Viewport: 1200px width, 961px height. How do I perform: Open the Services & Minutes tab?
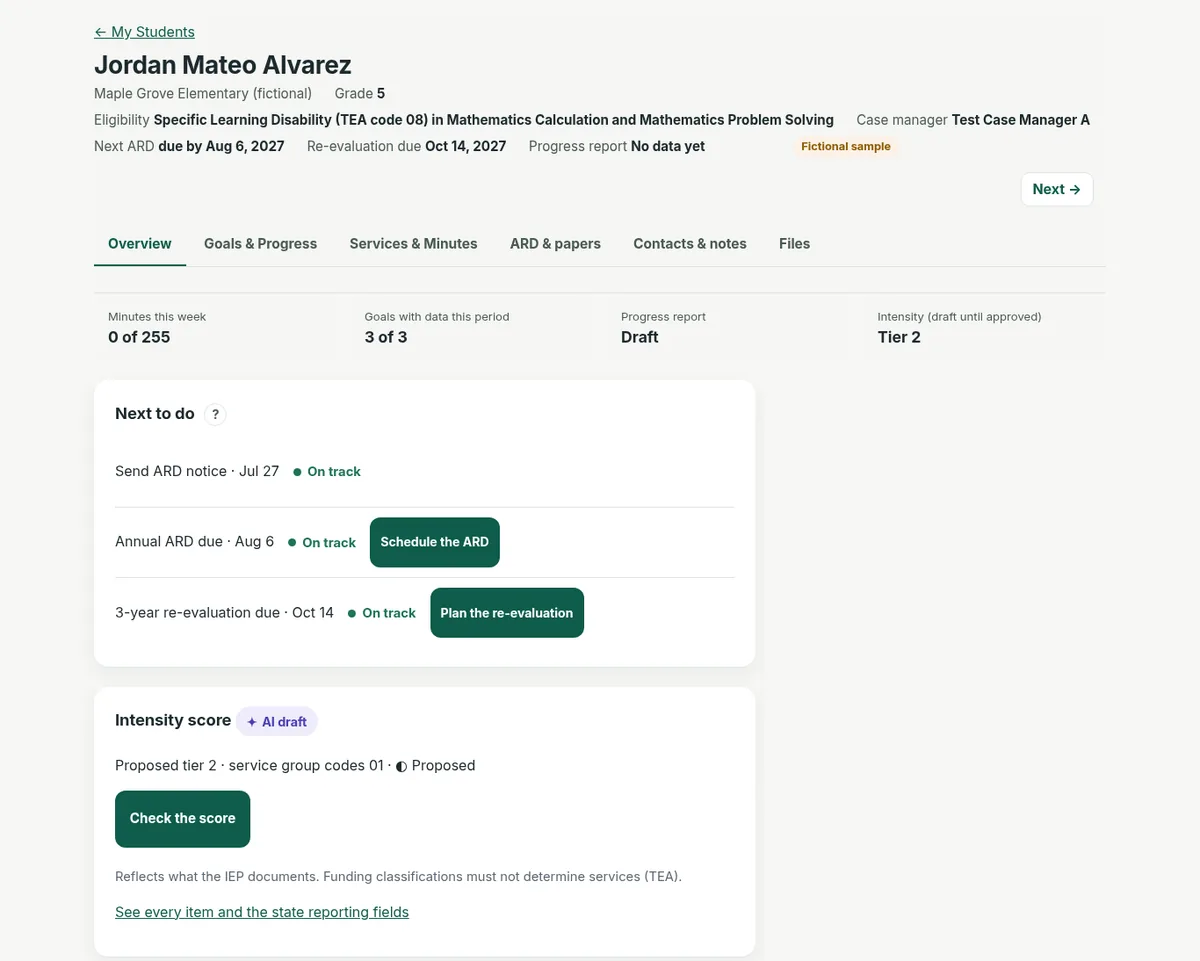[x=413, y=243]
